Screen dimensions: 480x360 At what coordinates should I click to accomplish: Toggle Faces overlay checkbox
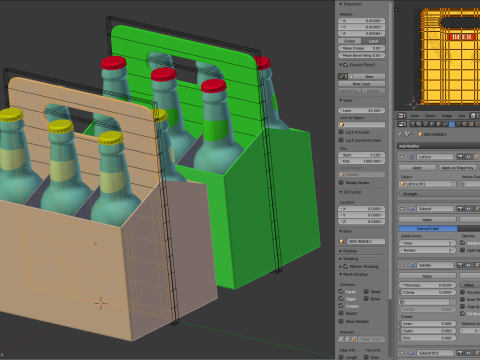(341, 291)
